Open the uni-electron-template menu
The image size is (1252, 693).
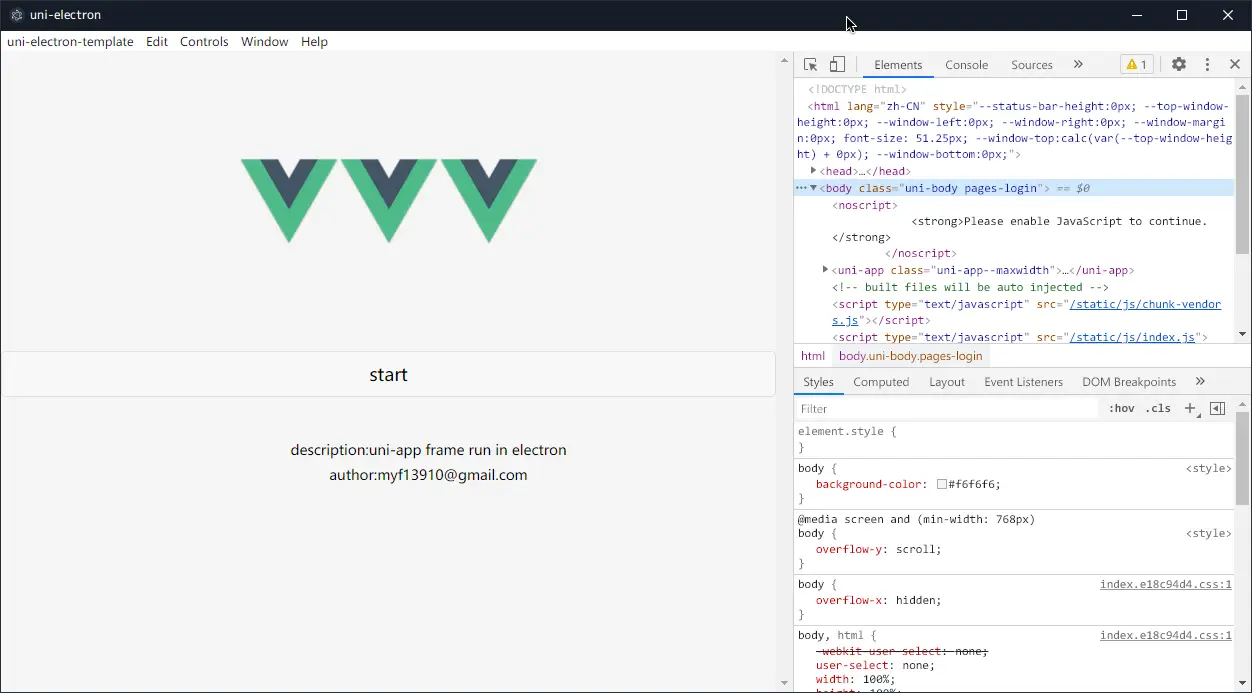[70, 42]
